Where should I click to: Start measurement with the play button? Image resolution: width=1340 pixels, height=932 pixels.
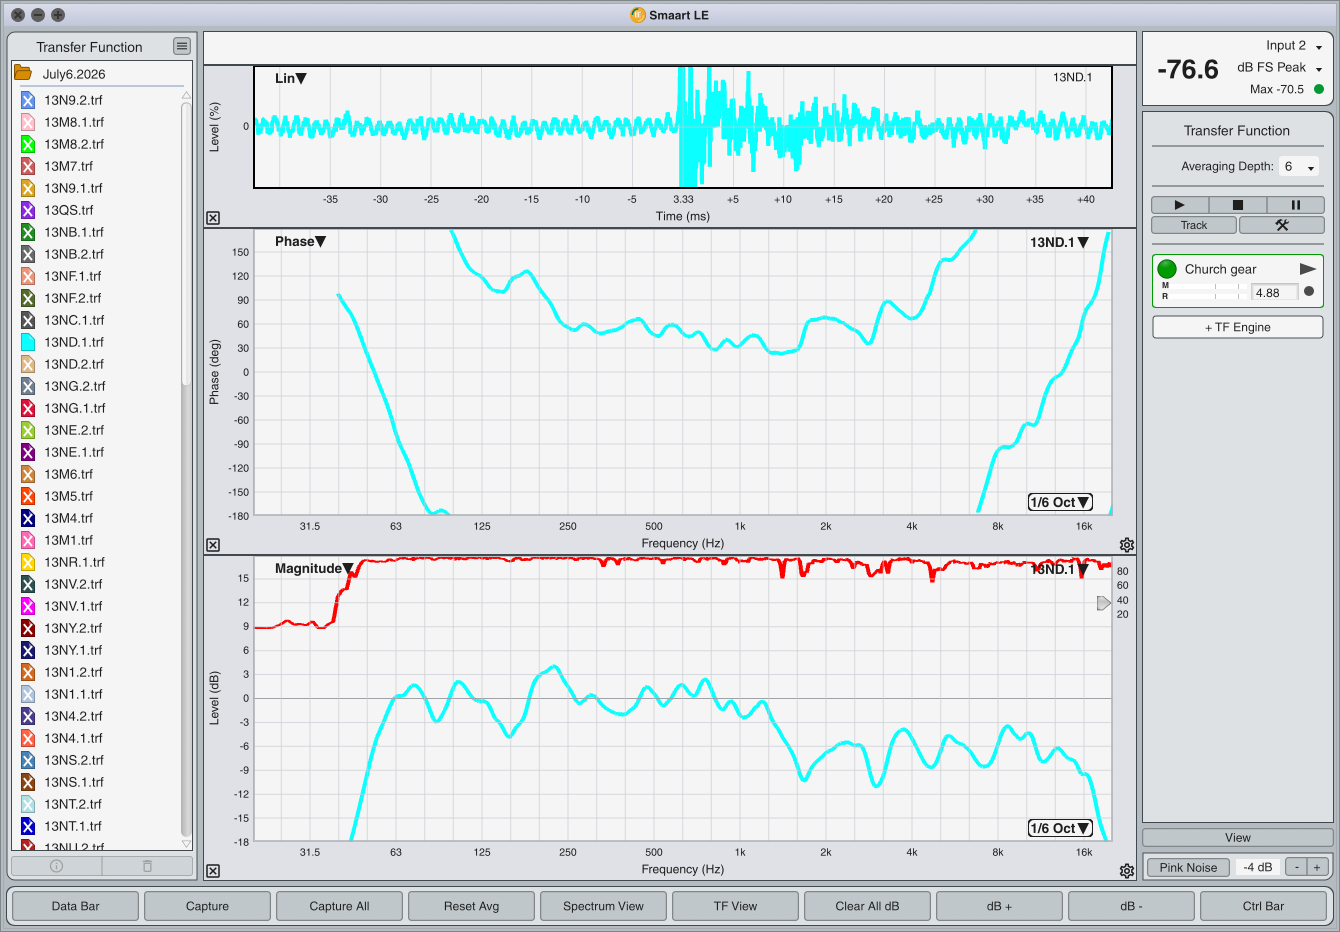click(x=1179, y=205)
